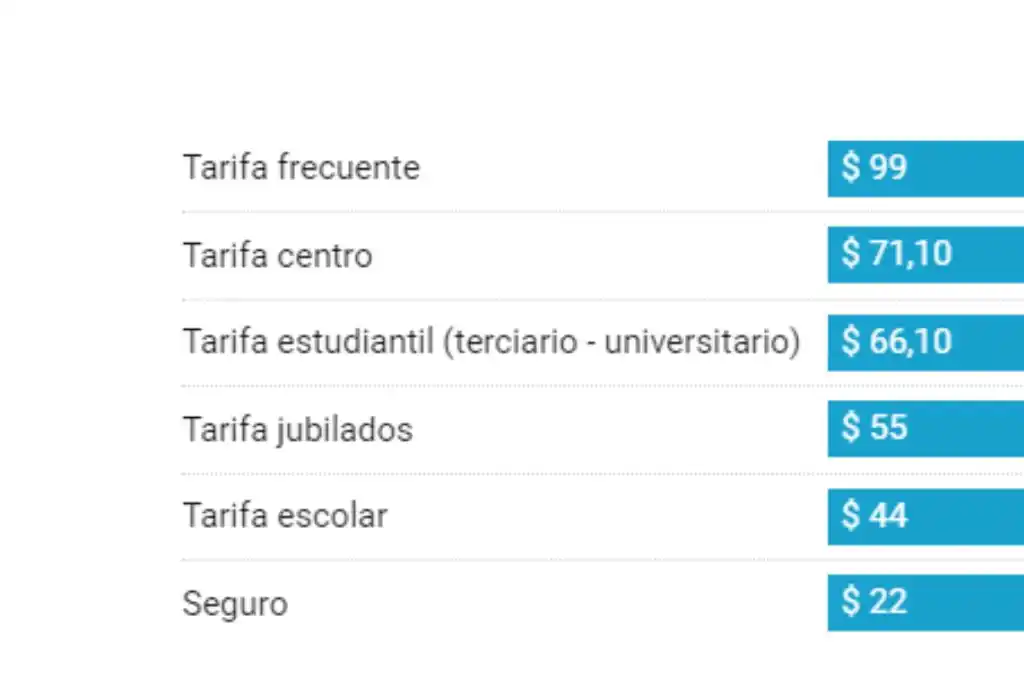Click the 'Tarifa escolar' text
The image size is (1024, 680).
284,517
